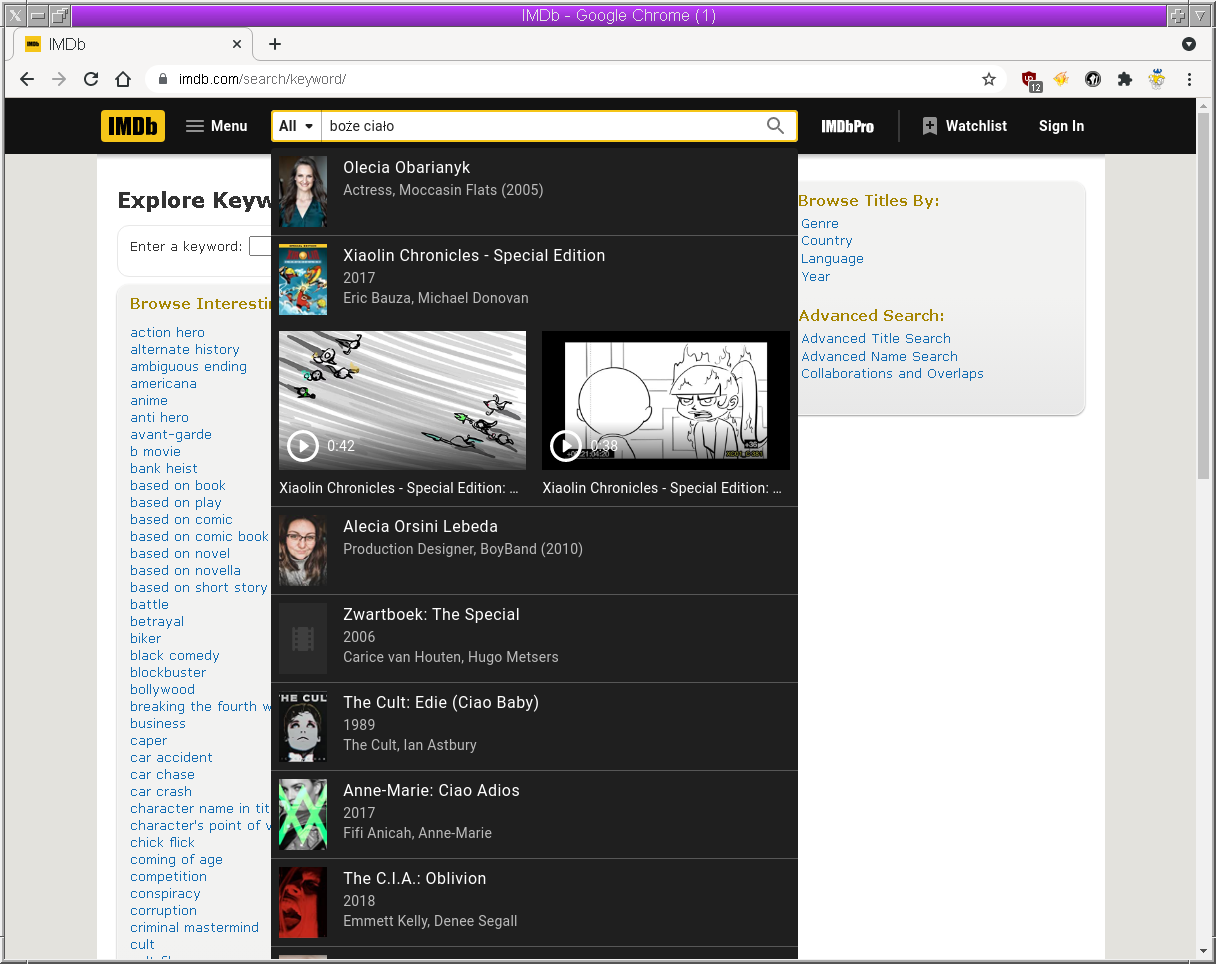This screenshot has width=1216, height=964.
Task: Click the round gray extension icon
Action: 1093,79
